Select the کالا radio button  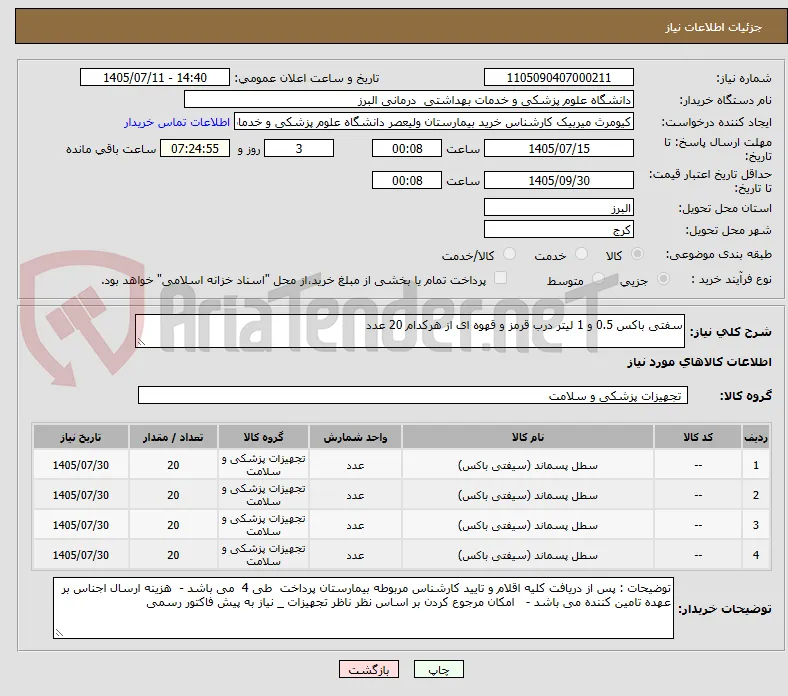(x=637, y=254)
